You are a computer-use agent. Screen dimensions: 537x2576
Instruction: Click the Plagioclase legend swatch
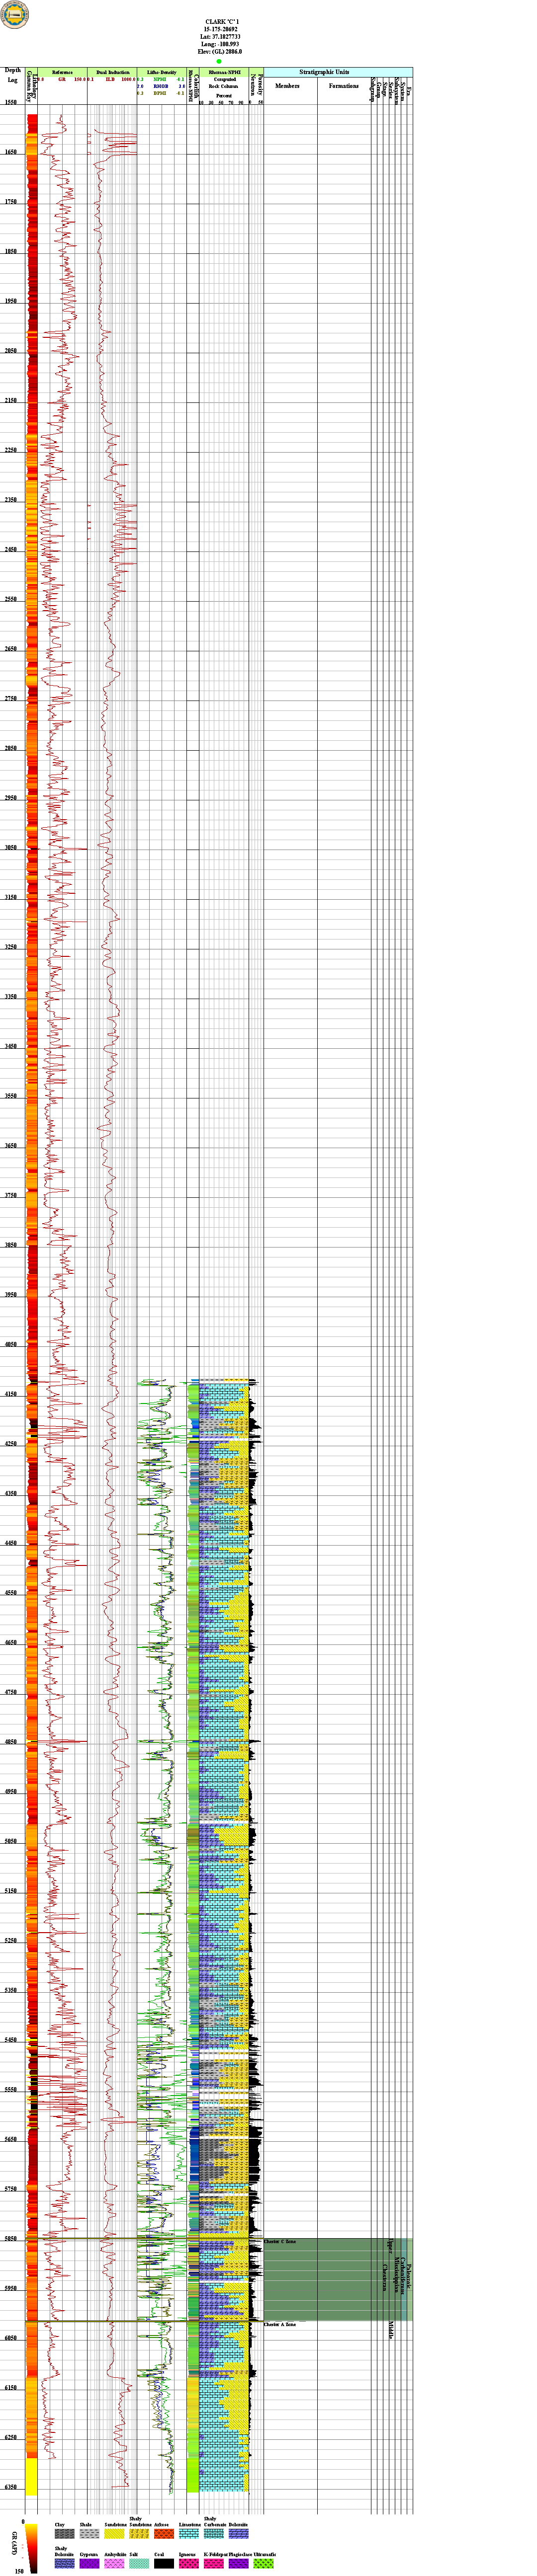[x=239, y=2563]
